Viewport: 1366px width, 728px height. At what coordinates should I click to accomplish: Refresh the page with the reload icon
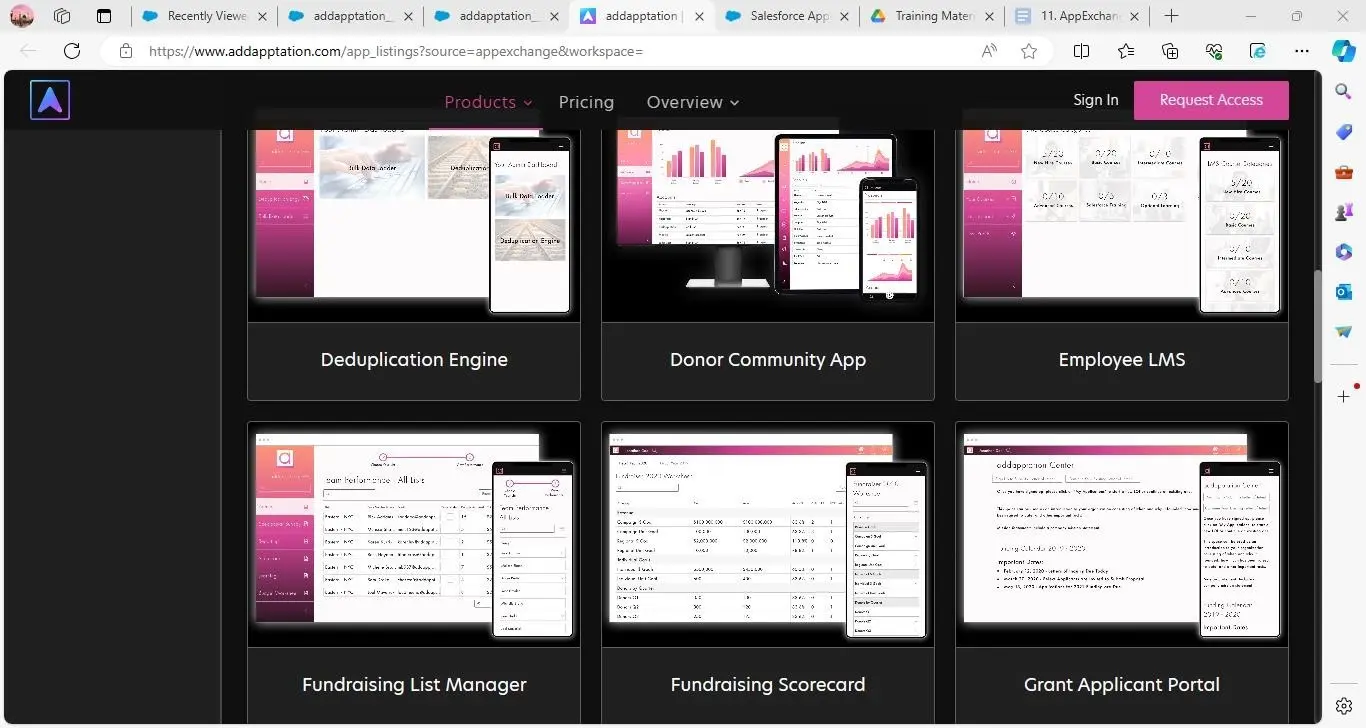[72, 51]
